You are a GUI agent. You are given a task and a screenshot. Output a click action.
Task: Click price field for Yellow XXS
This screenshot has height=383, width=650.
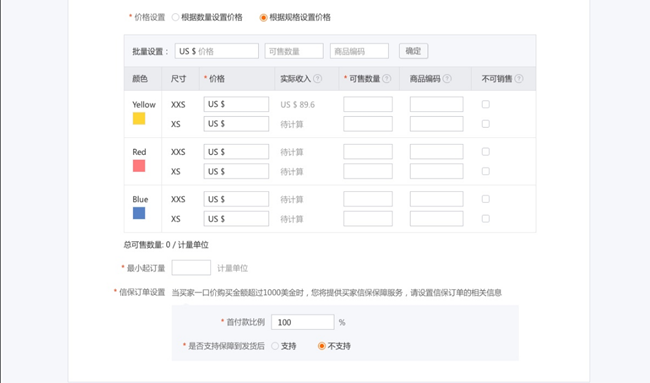[x=236, y=104]
